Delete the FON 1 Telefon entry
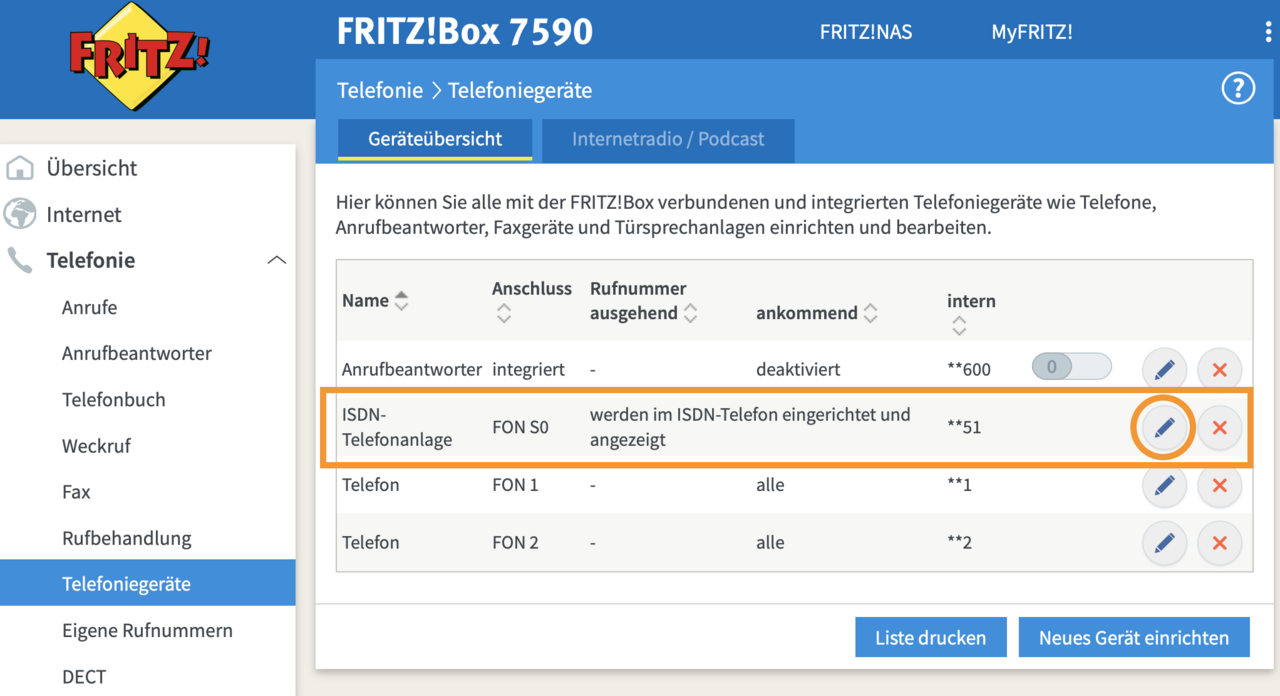The image size is (1280, 696). pyautogui.click(x=1219, y=486)
